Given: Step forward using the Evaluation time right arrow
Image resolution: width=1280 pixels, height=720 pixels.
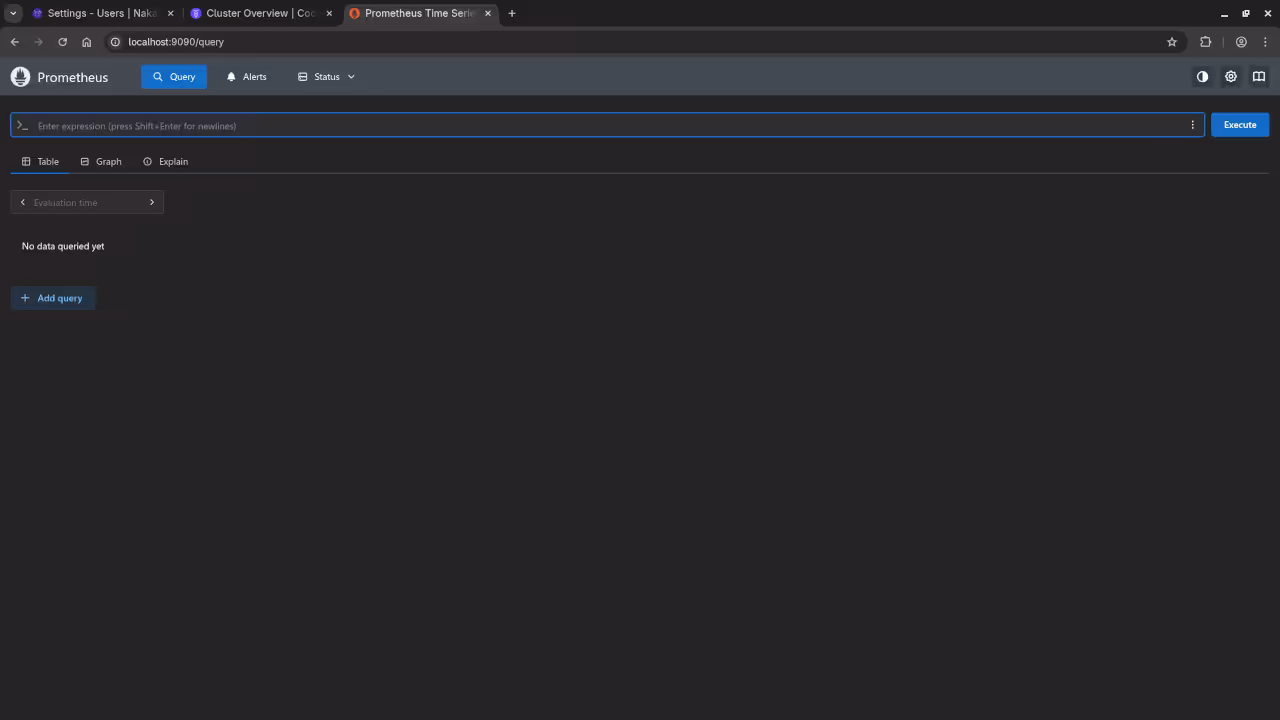Looking at the screenshot, I should 151,202.
